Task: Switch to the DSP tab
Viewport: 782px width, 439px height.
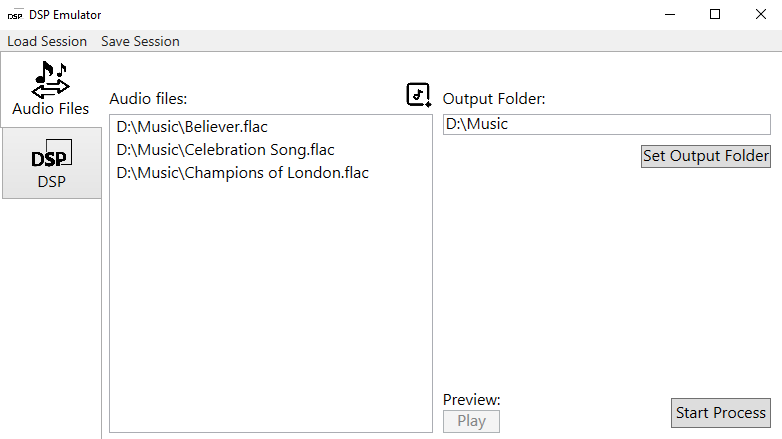Action: 51,163
